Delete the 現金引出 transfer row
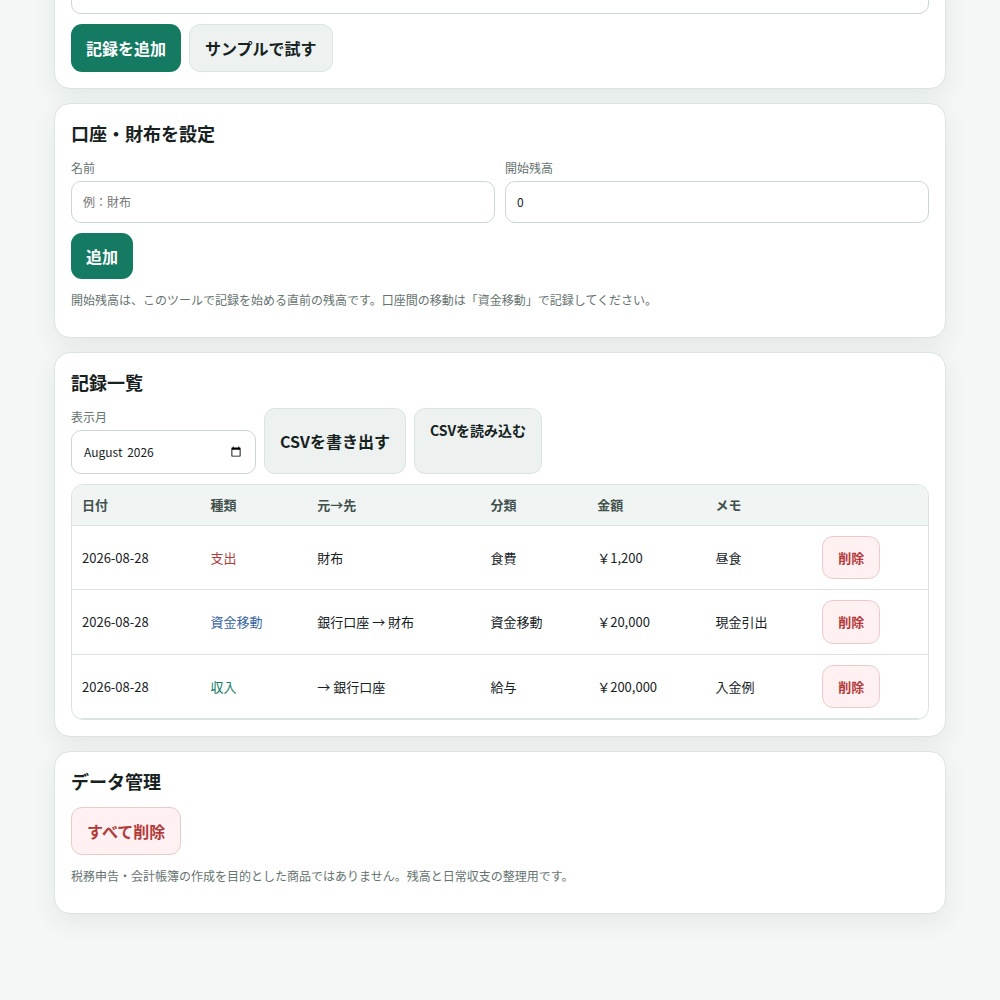This screenshot has height=1000, width=1000. [851, 622]
